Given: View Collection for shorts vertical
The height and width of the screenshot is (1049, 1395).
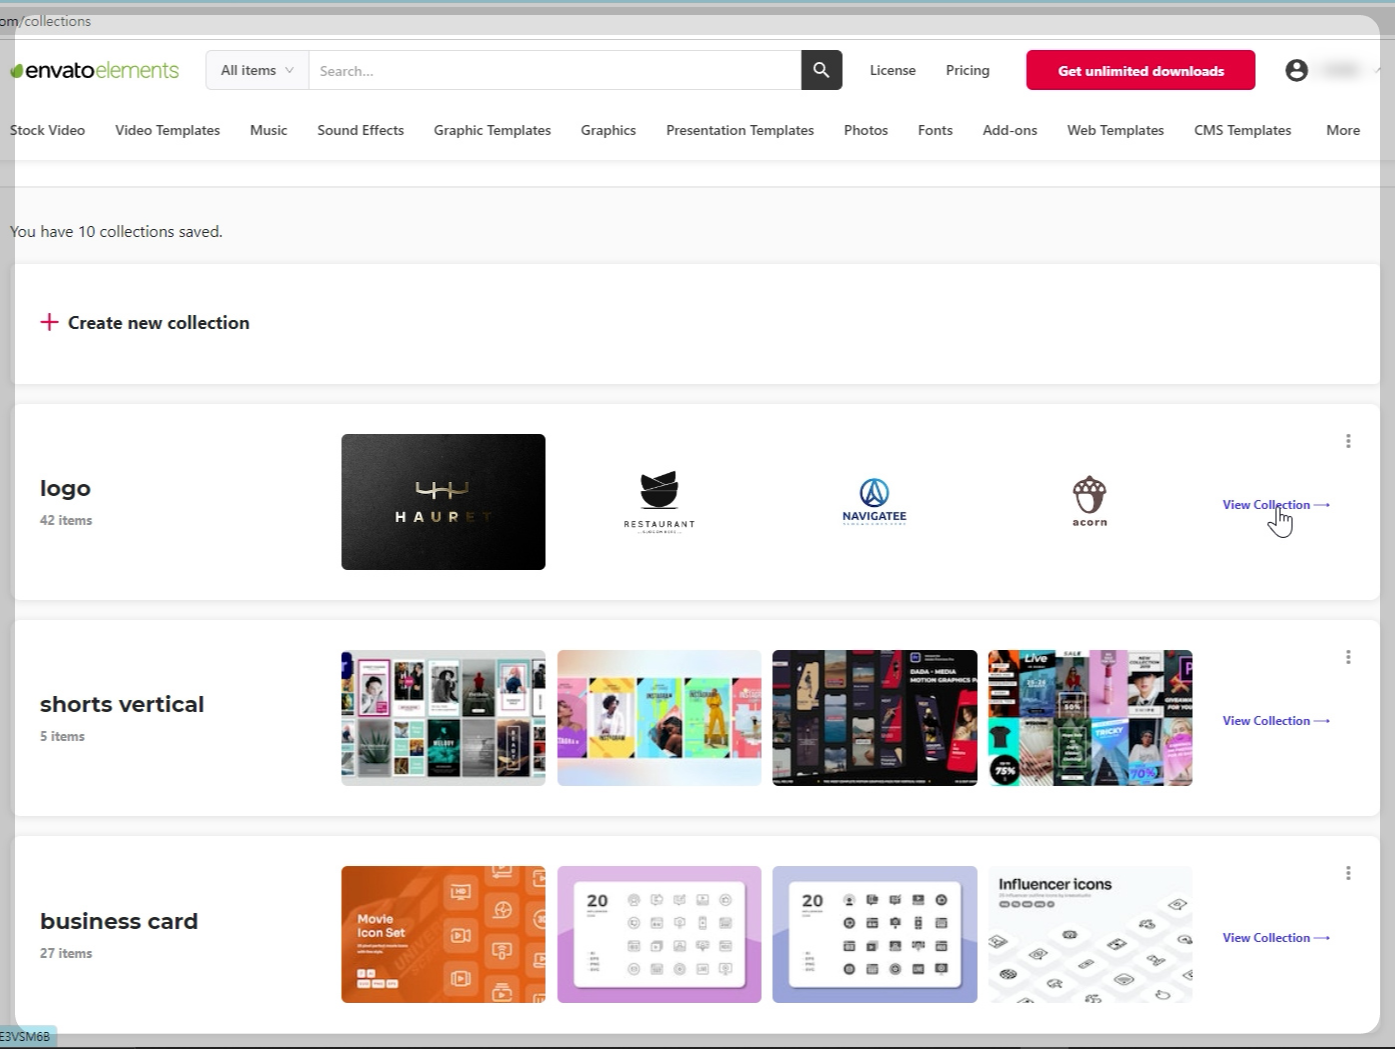Looking at the screenshot, I should click(1276, 720).
